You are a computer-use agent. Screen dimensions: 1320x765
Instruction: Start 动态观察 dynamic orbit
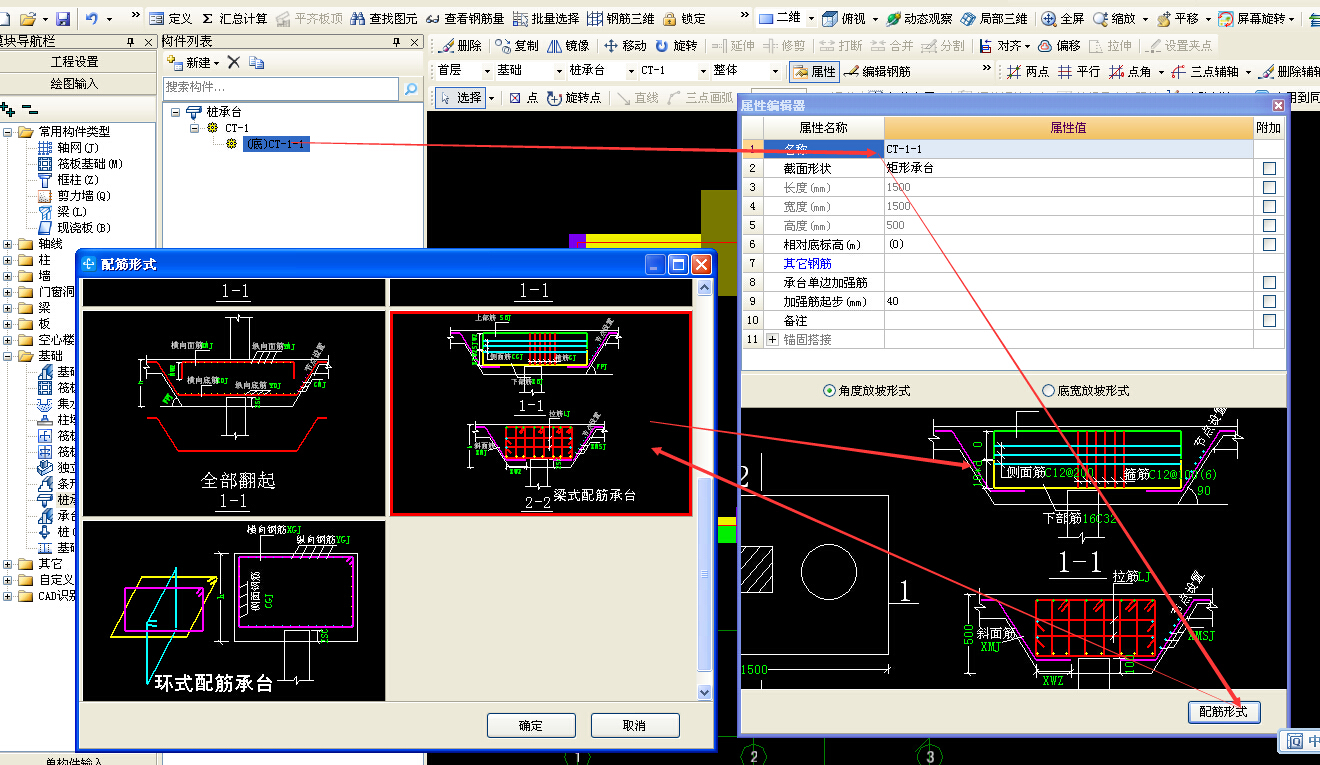click(x=920, y=19)
